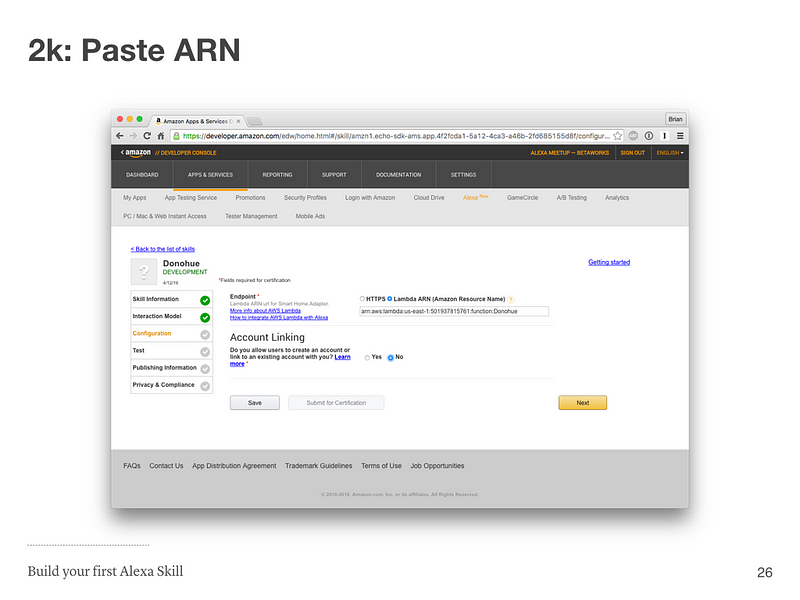Open App Distribution Agreement link
Viewport: 800px width, 600px height.
(234, 466)
